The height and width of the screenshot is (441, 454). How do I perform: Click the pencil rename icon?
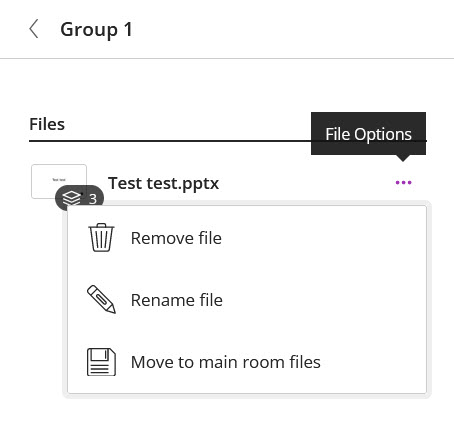101,299
